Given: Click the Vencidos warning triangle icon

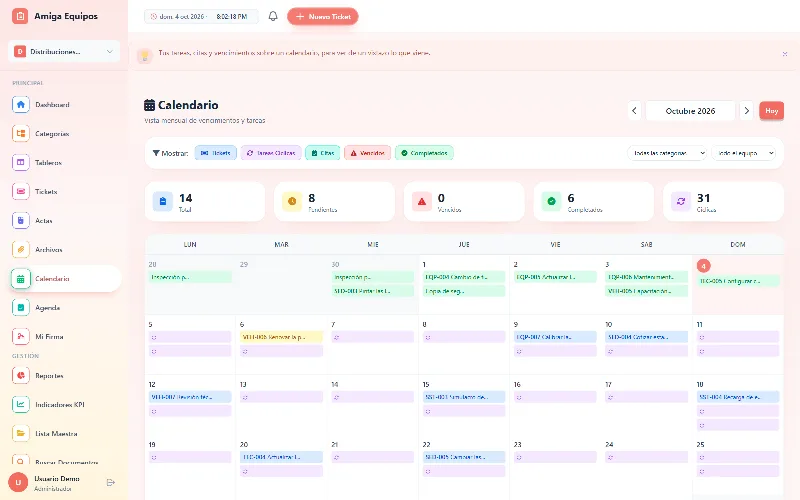Looking at the screenshot, I should (422, 202).
